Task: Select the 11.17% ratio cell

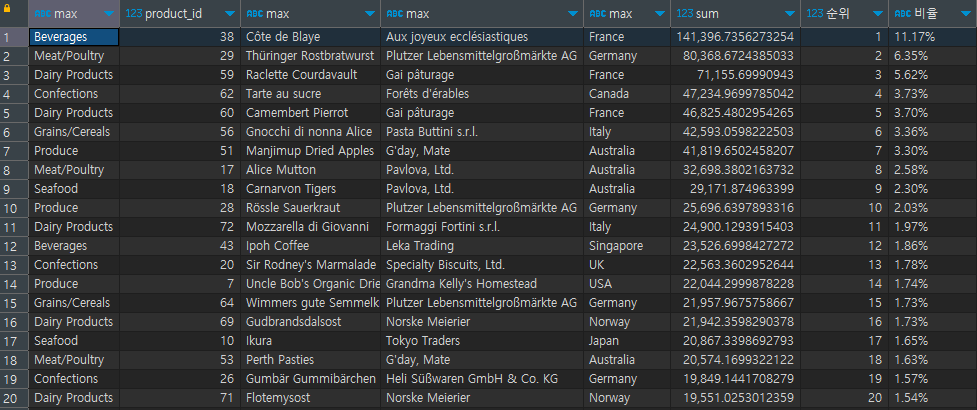Action: 933,37
